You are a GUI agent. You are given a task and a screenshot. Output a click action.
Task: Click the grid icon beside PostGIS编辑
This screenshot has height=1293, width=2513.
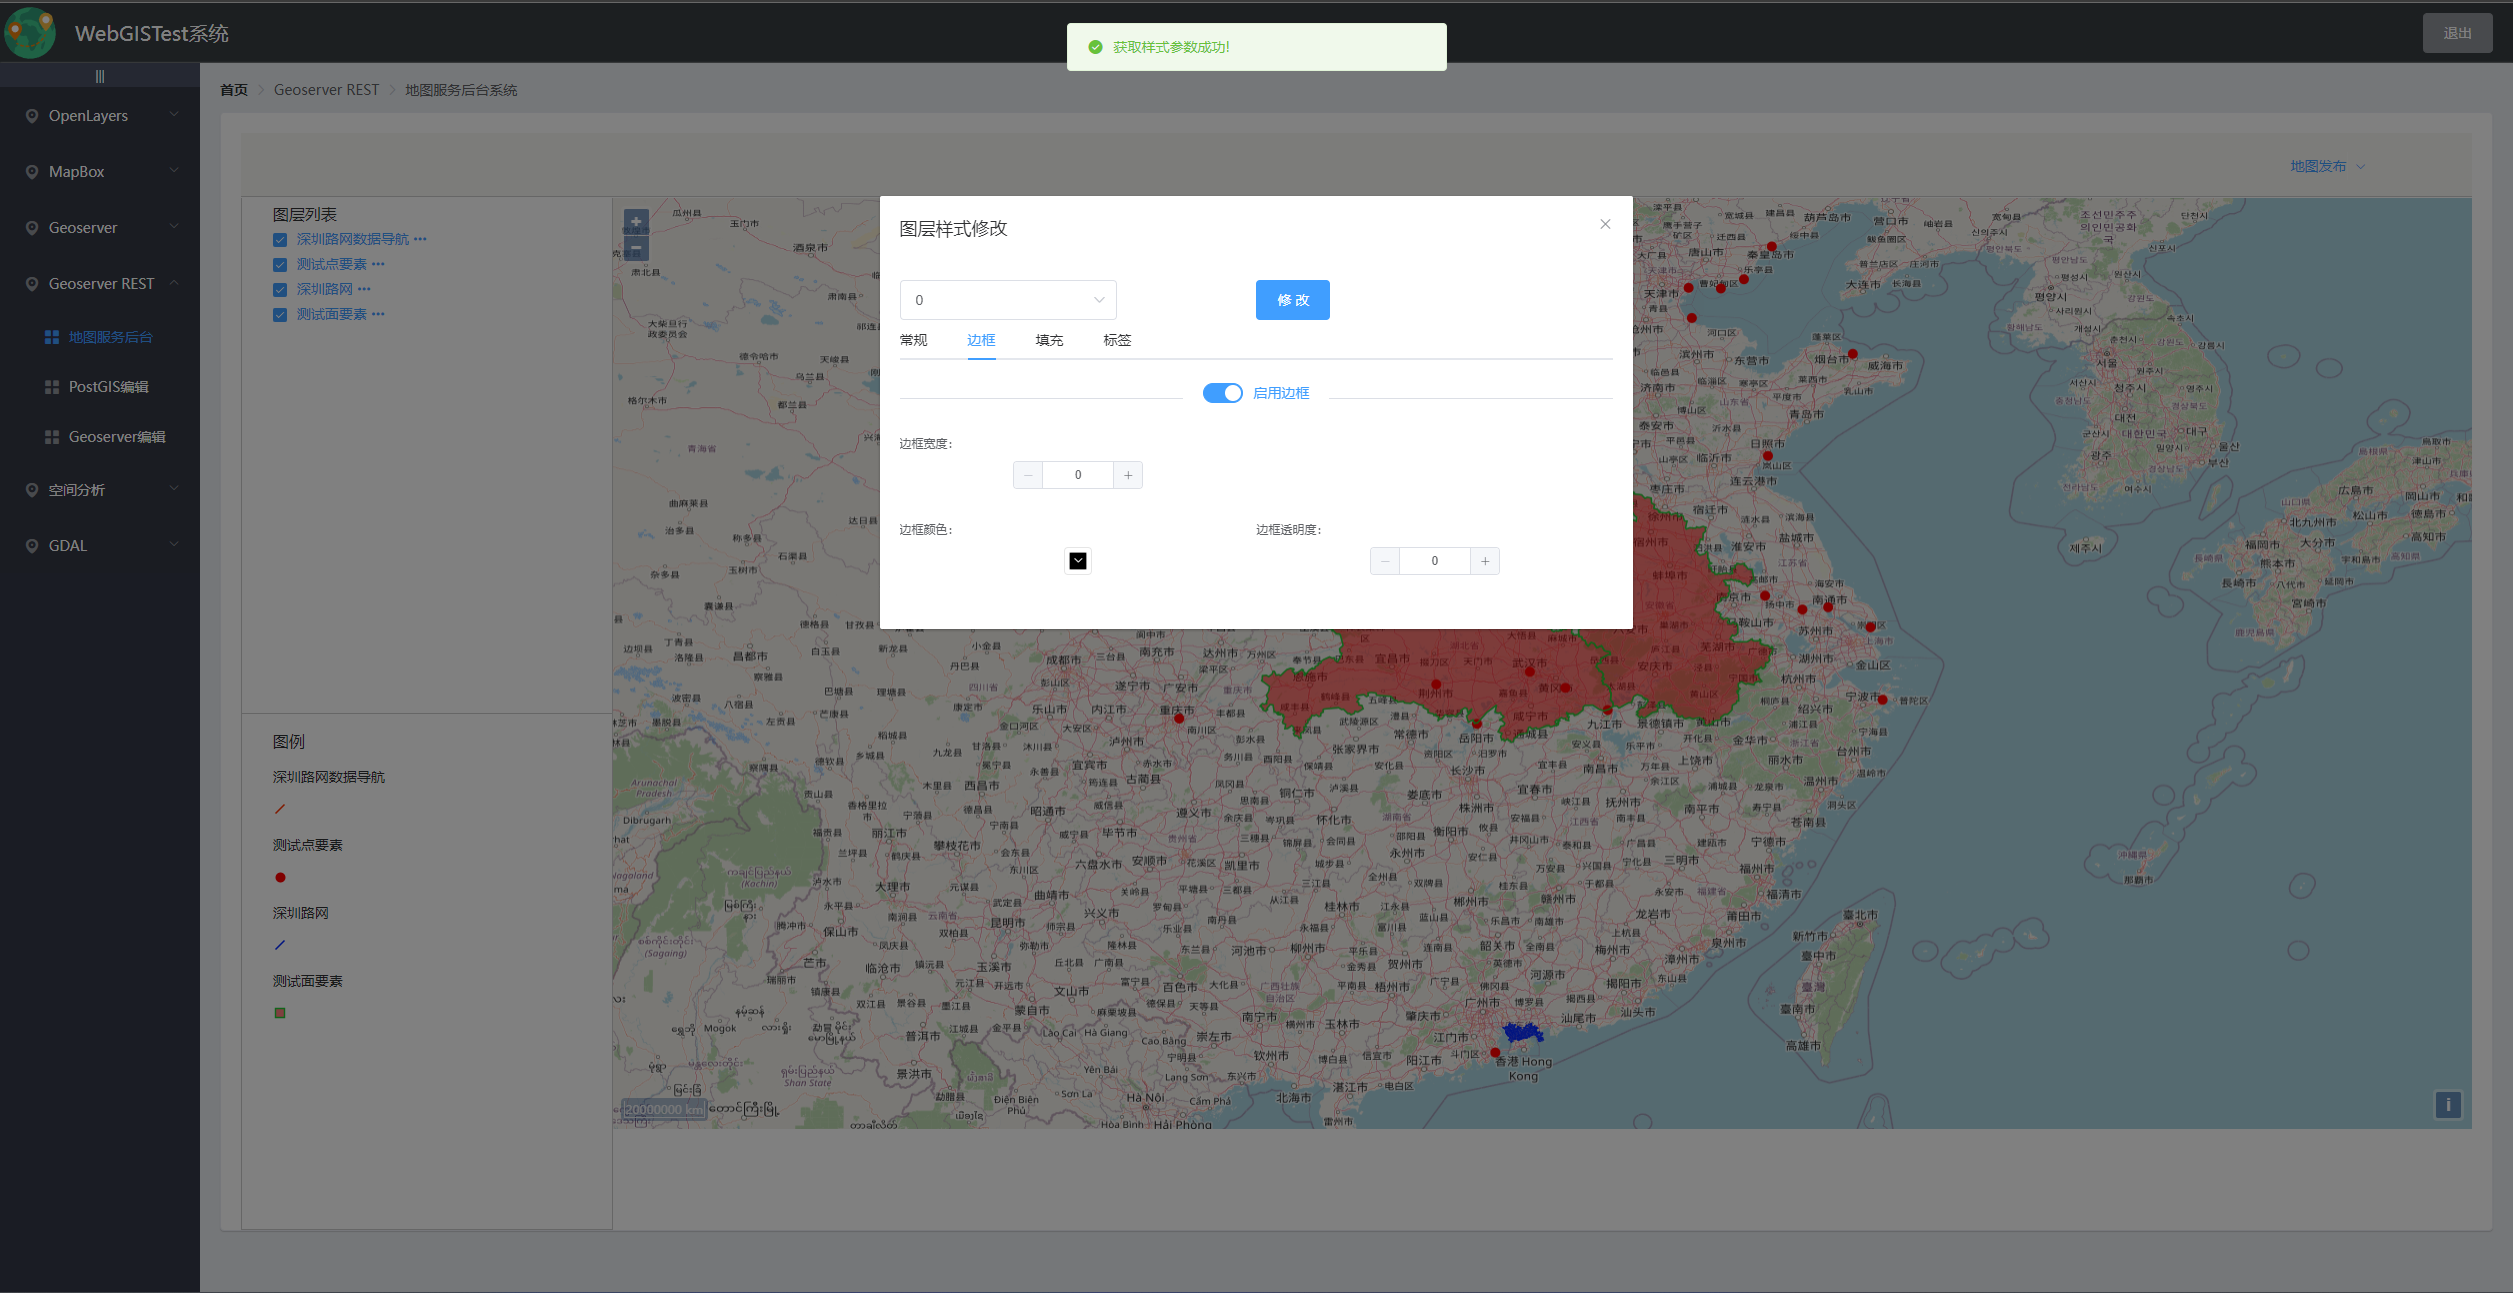[52, 387]
